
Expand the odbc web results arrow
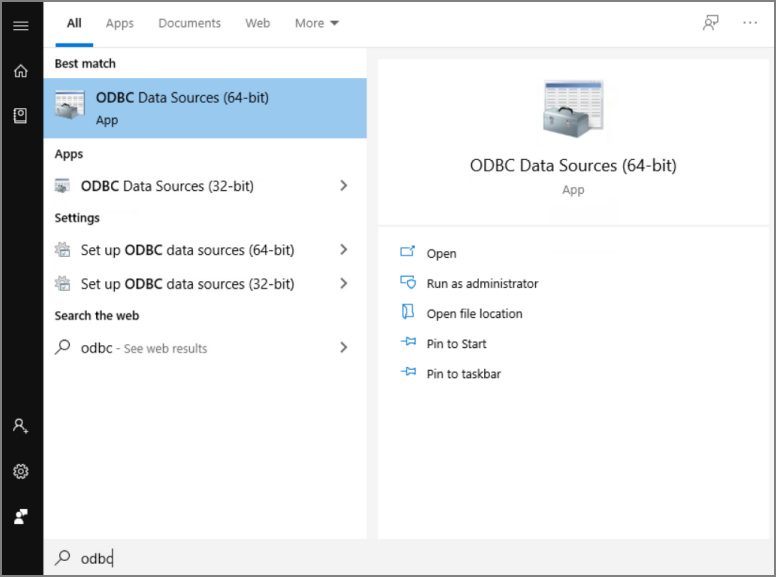click(344, 348)
